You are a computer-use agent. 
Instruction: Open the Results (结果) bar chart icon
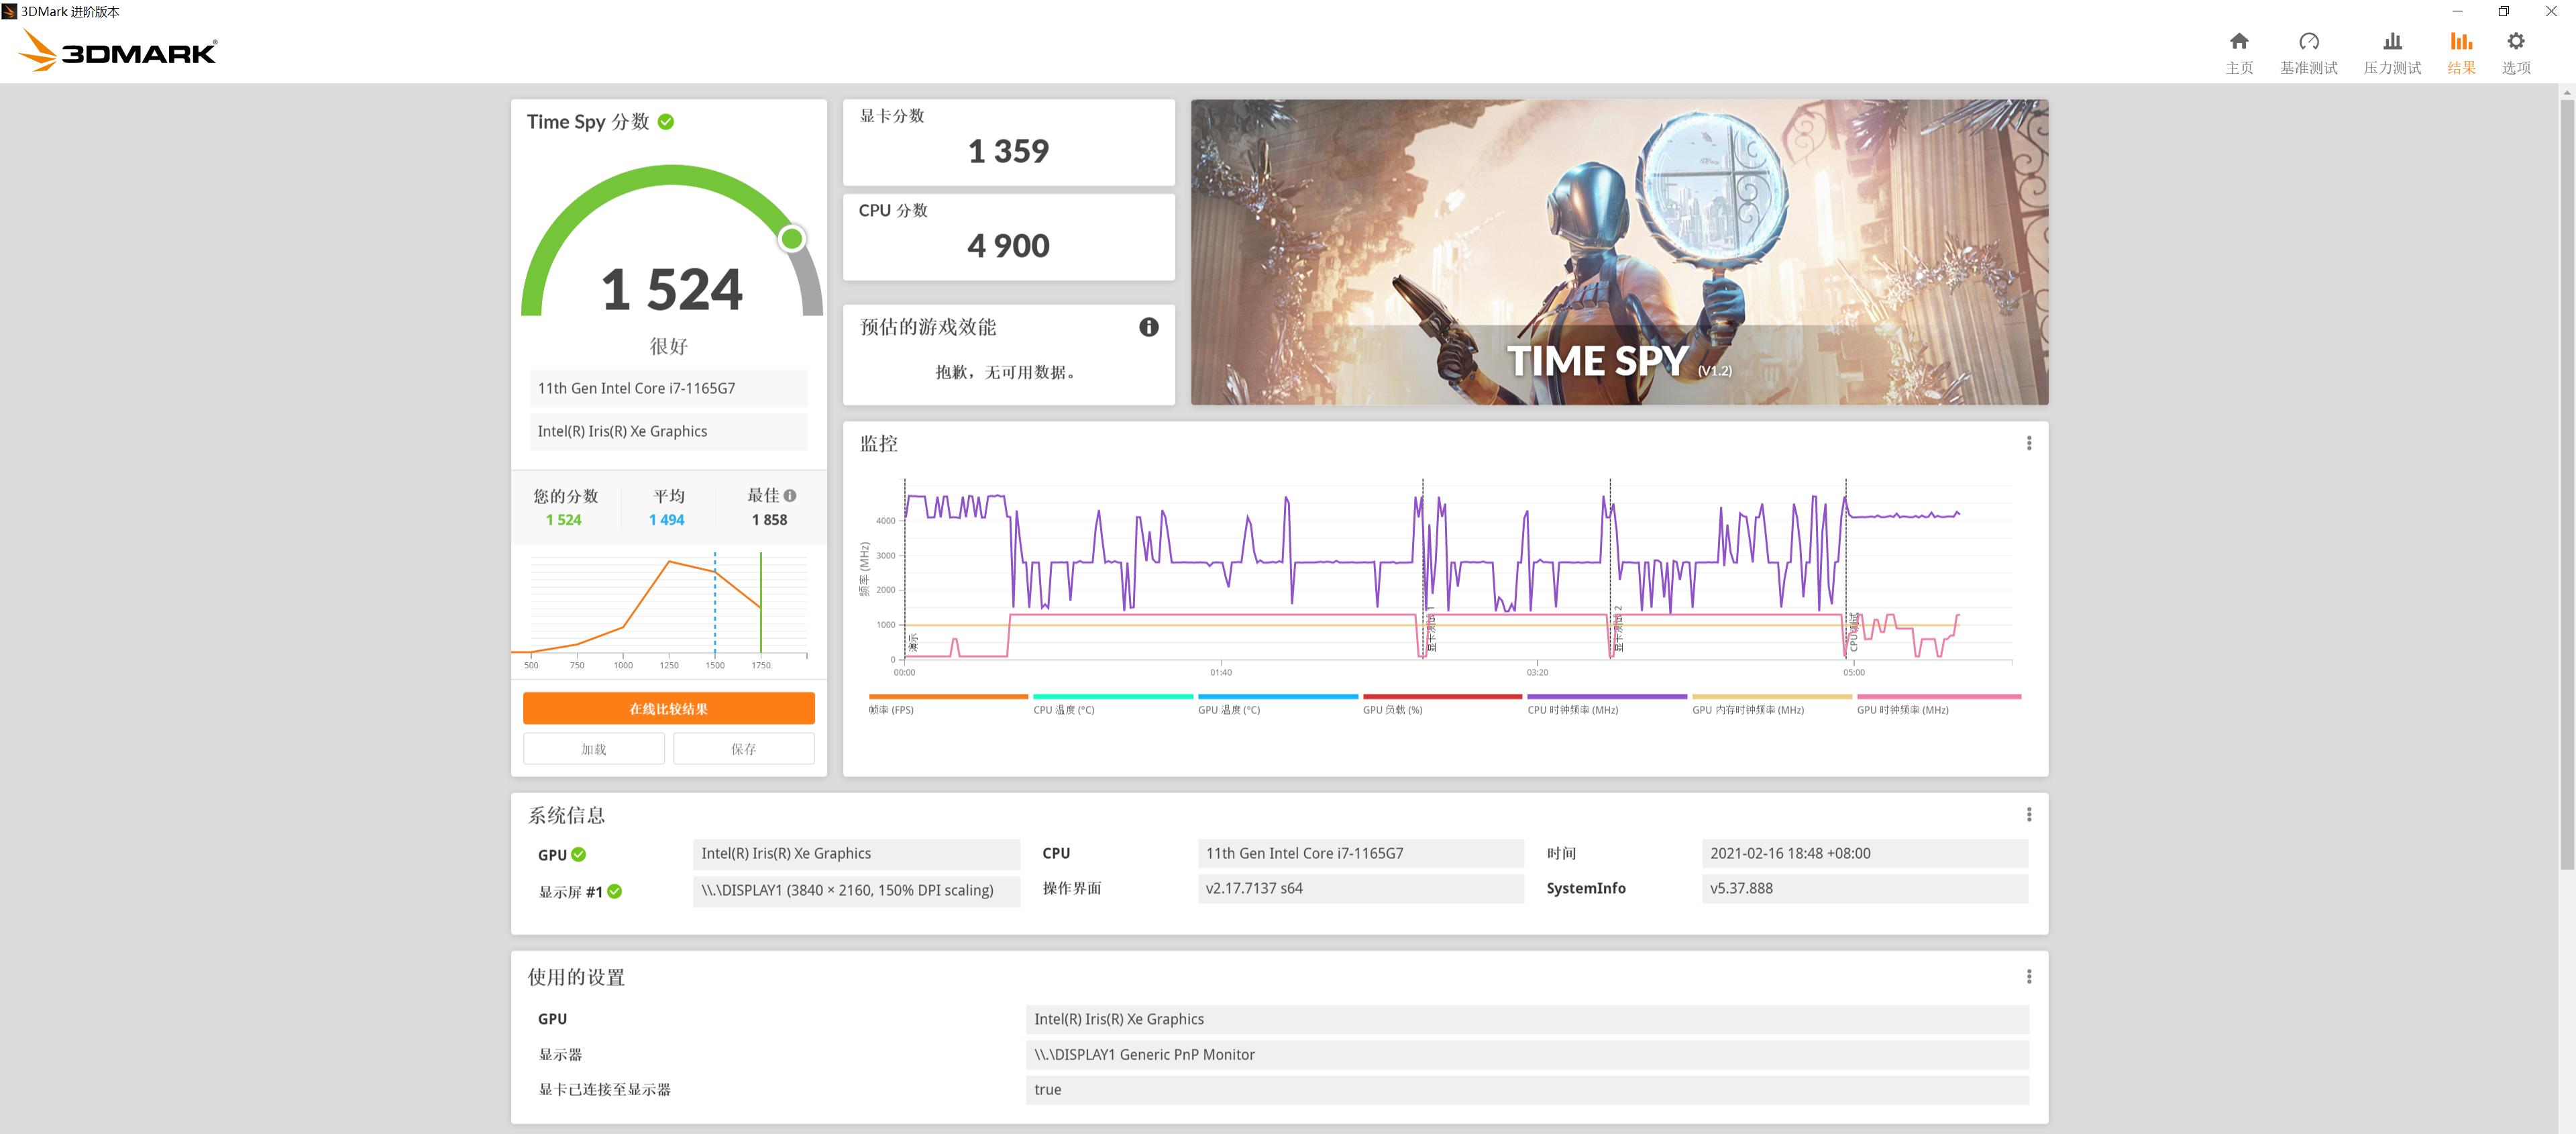coord(2460,41)
